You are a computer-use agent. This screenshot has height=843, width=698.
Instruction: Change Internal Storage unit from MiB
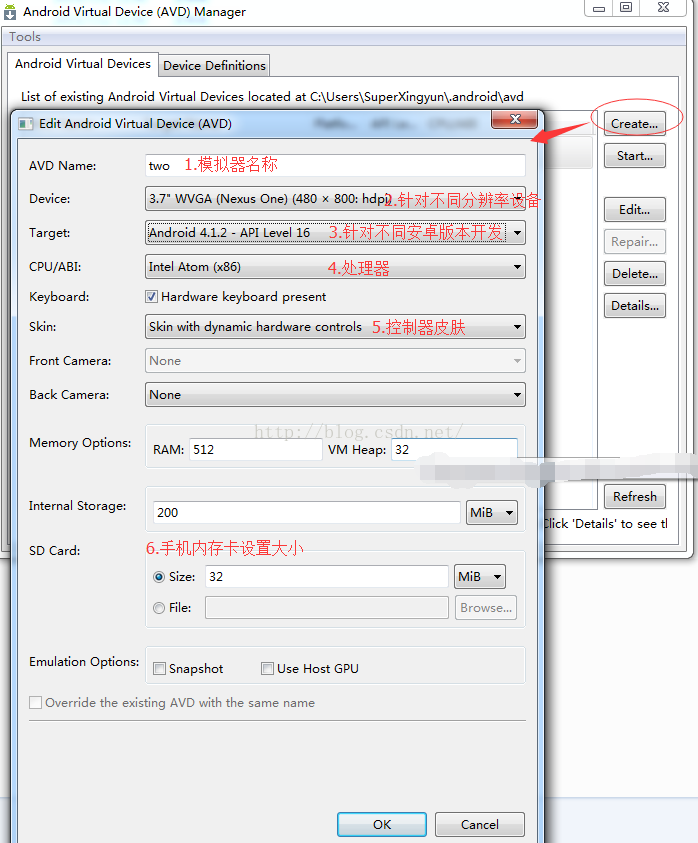tap(492, 513)
